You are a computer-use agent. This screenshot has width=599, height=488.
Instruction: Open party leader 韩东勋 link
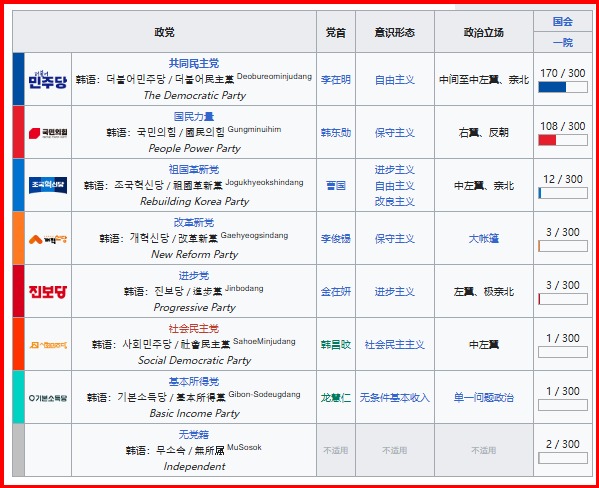pos(336,133)
